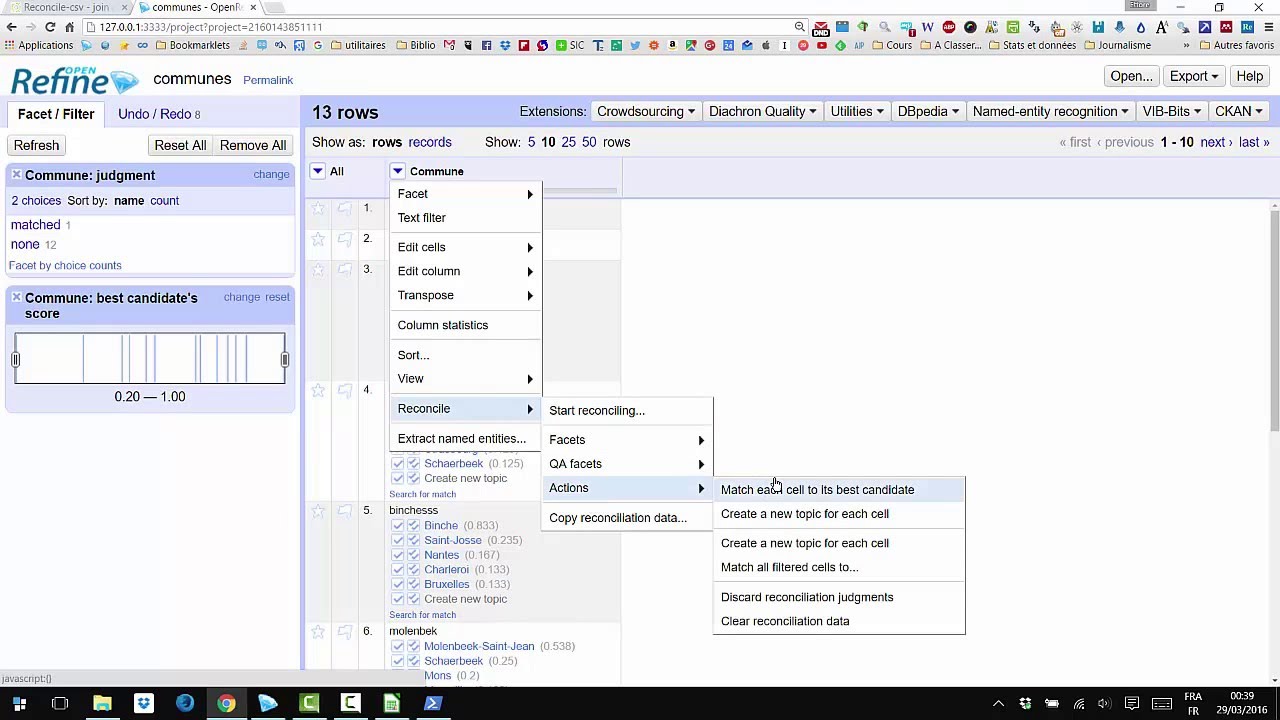Flag row 4 in the grid
Image resolution: width=1280 pixels, height=720 pixels.
tap(344, 390)
